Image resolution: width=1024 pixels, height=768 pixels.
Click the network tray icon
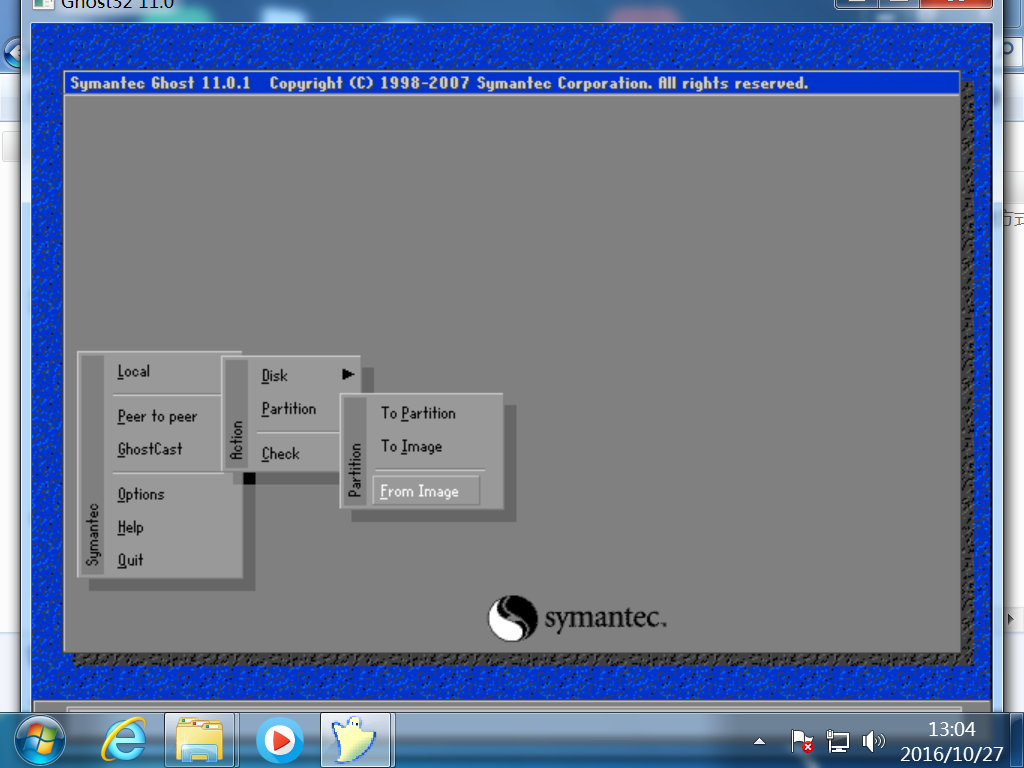pyautogui.click(x=837, y=741)
